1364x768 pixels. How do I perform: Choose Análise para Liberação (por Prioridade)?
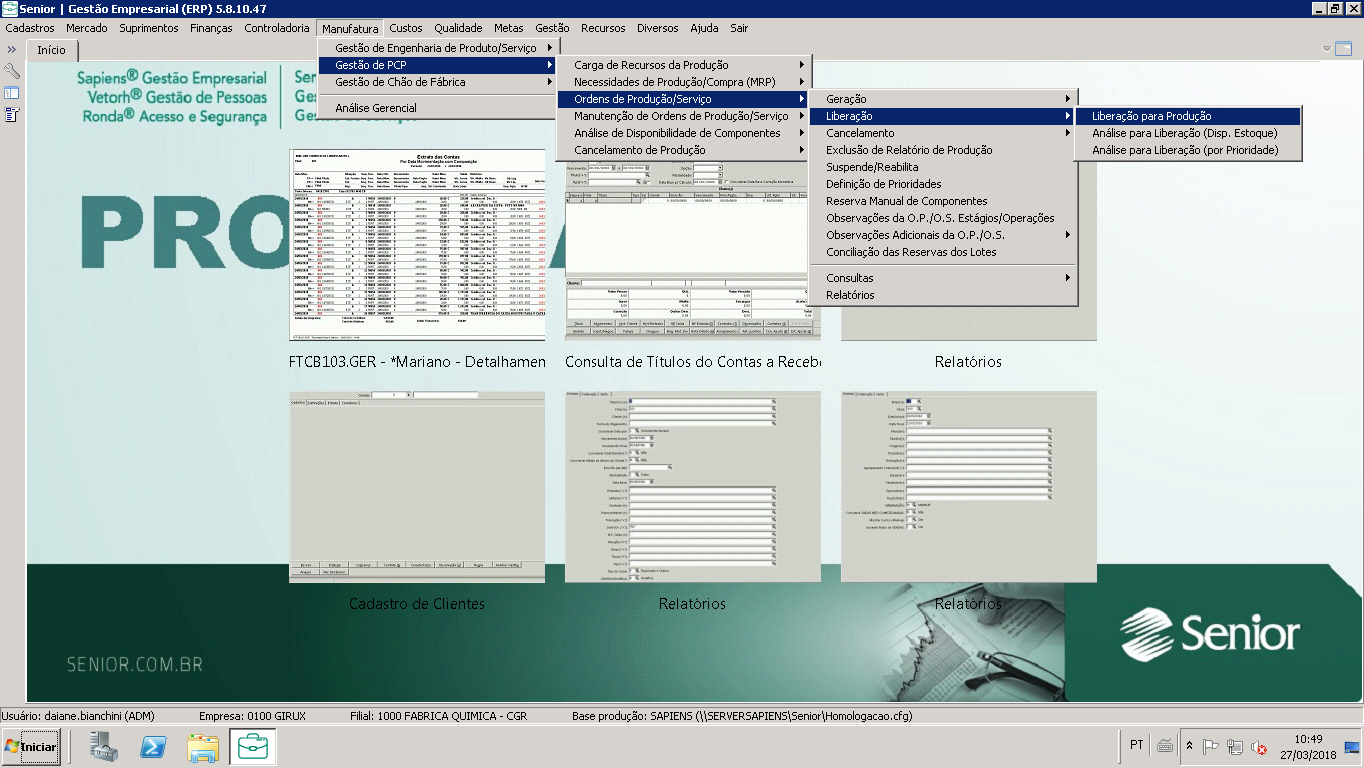point(1189,150)
